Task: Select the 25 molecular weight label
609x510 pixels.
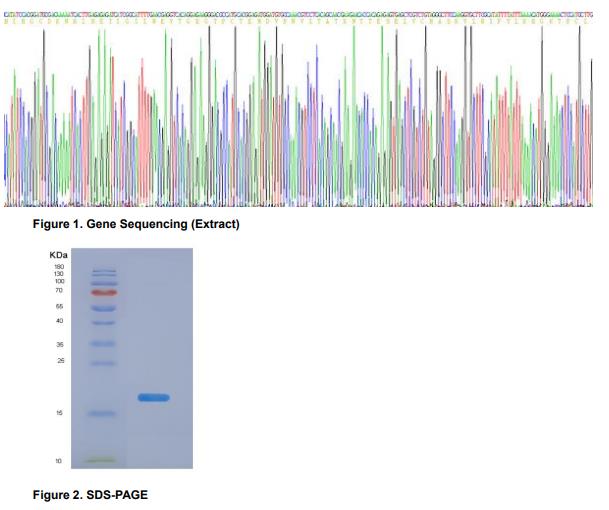Action: click(x=59, y=361)
